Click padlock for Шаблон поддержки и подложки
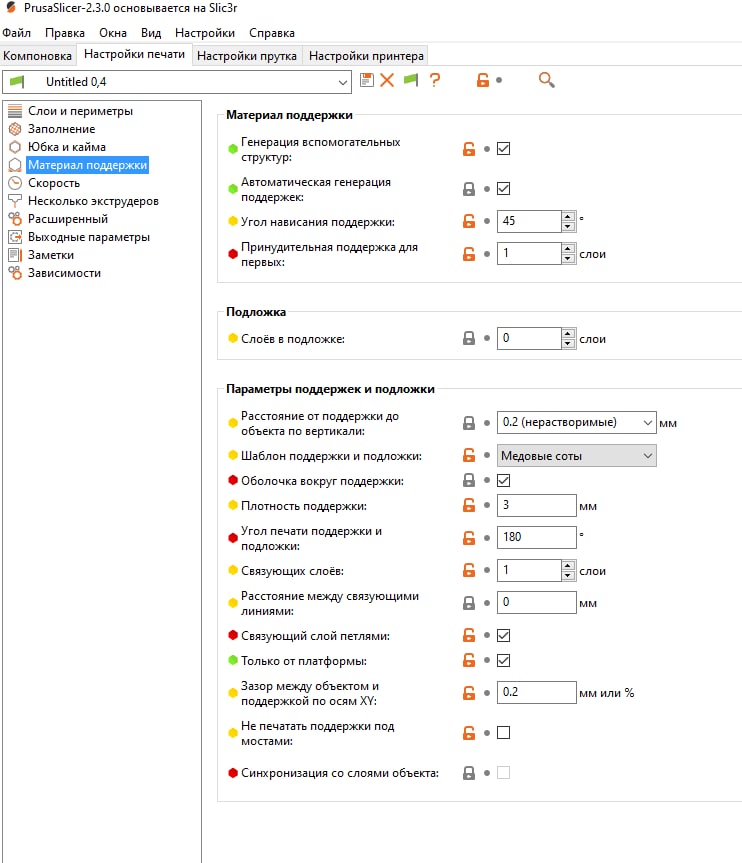This screenshot has width=742, height=863. (x=468, y=455)
